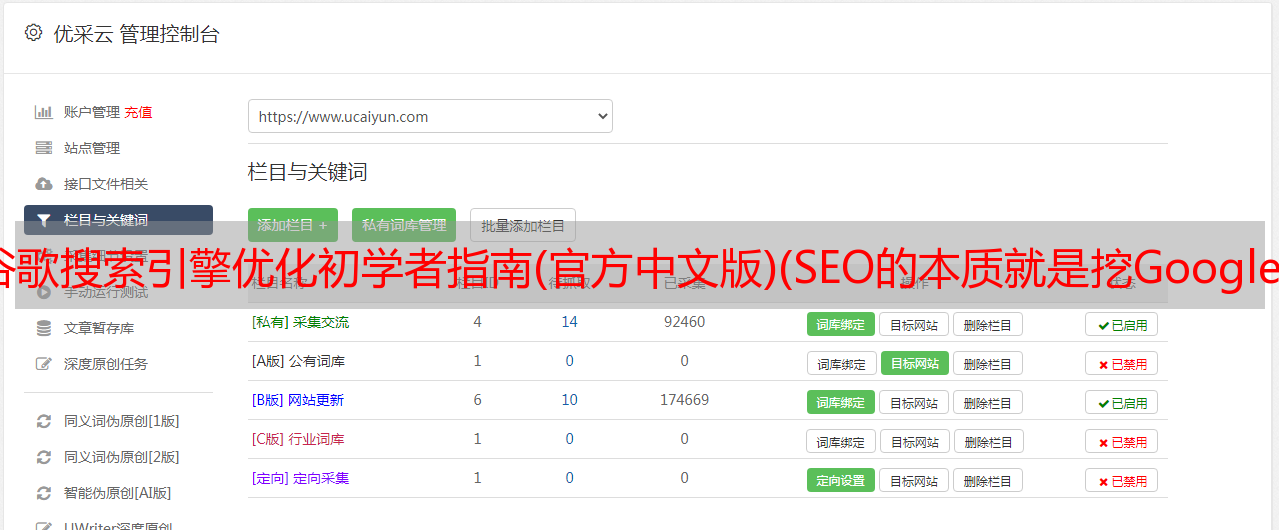The width and height of the screenshot is (1279, 530).
Task: Click the cloud upload icon for 接口文件相关
Action: click(x=43, y=184)
